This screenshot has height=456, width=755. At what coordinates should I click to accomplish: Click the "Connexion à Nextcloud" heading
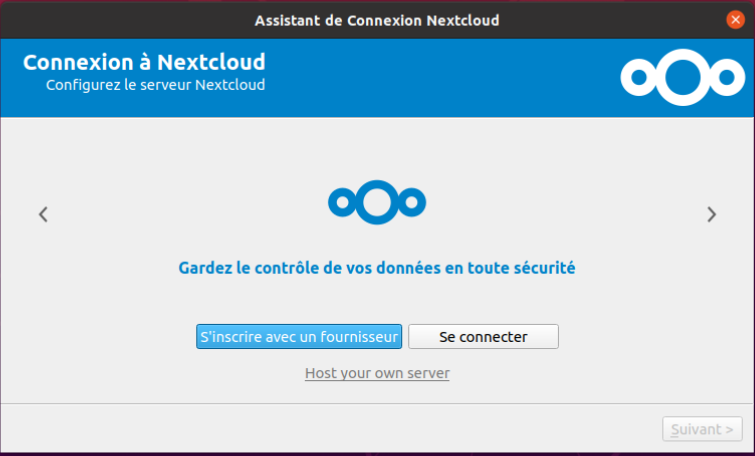tap(144, 62)
